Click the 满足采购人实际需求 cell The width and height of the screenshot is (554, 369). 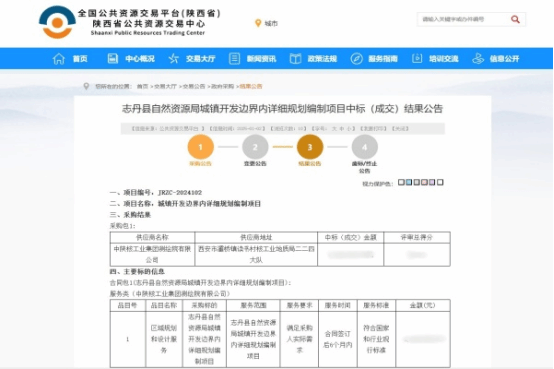(299, 339)
